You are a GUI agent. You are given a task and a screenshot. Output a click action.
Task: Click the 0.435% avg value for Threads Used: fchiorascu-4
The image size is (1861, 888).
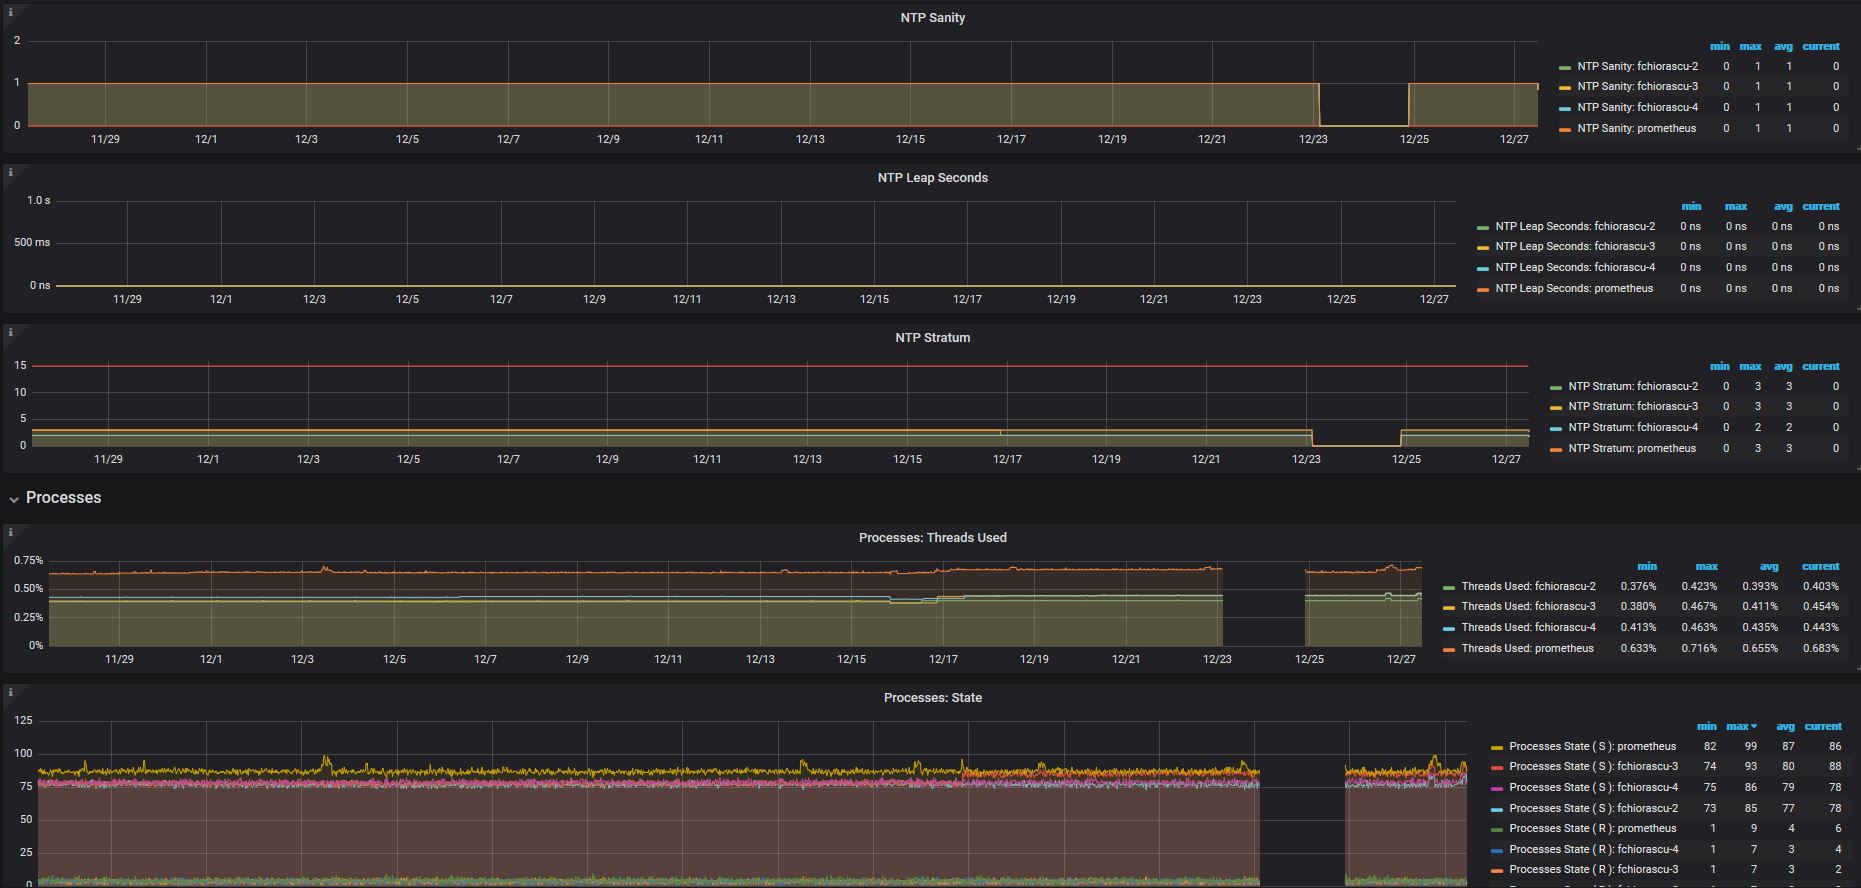[x=1760, y=628]
